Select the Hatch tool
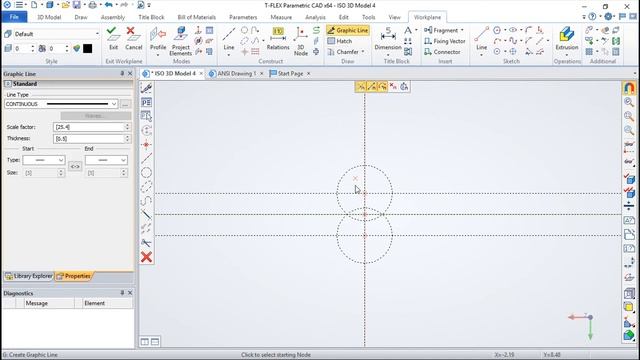 340,41
